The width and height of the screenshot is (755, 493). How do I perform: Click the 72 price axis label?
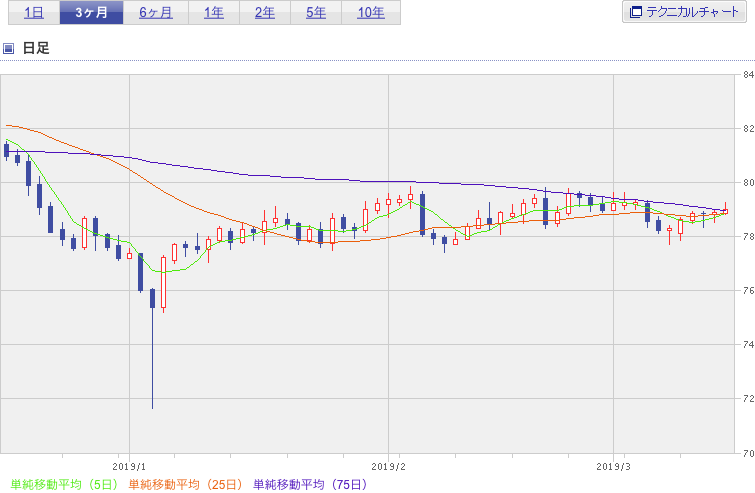(x=748, y=398)
